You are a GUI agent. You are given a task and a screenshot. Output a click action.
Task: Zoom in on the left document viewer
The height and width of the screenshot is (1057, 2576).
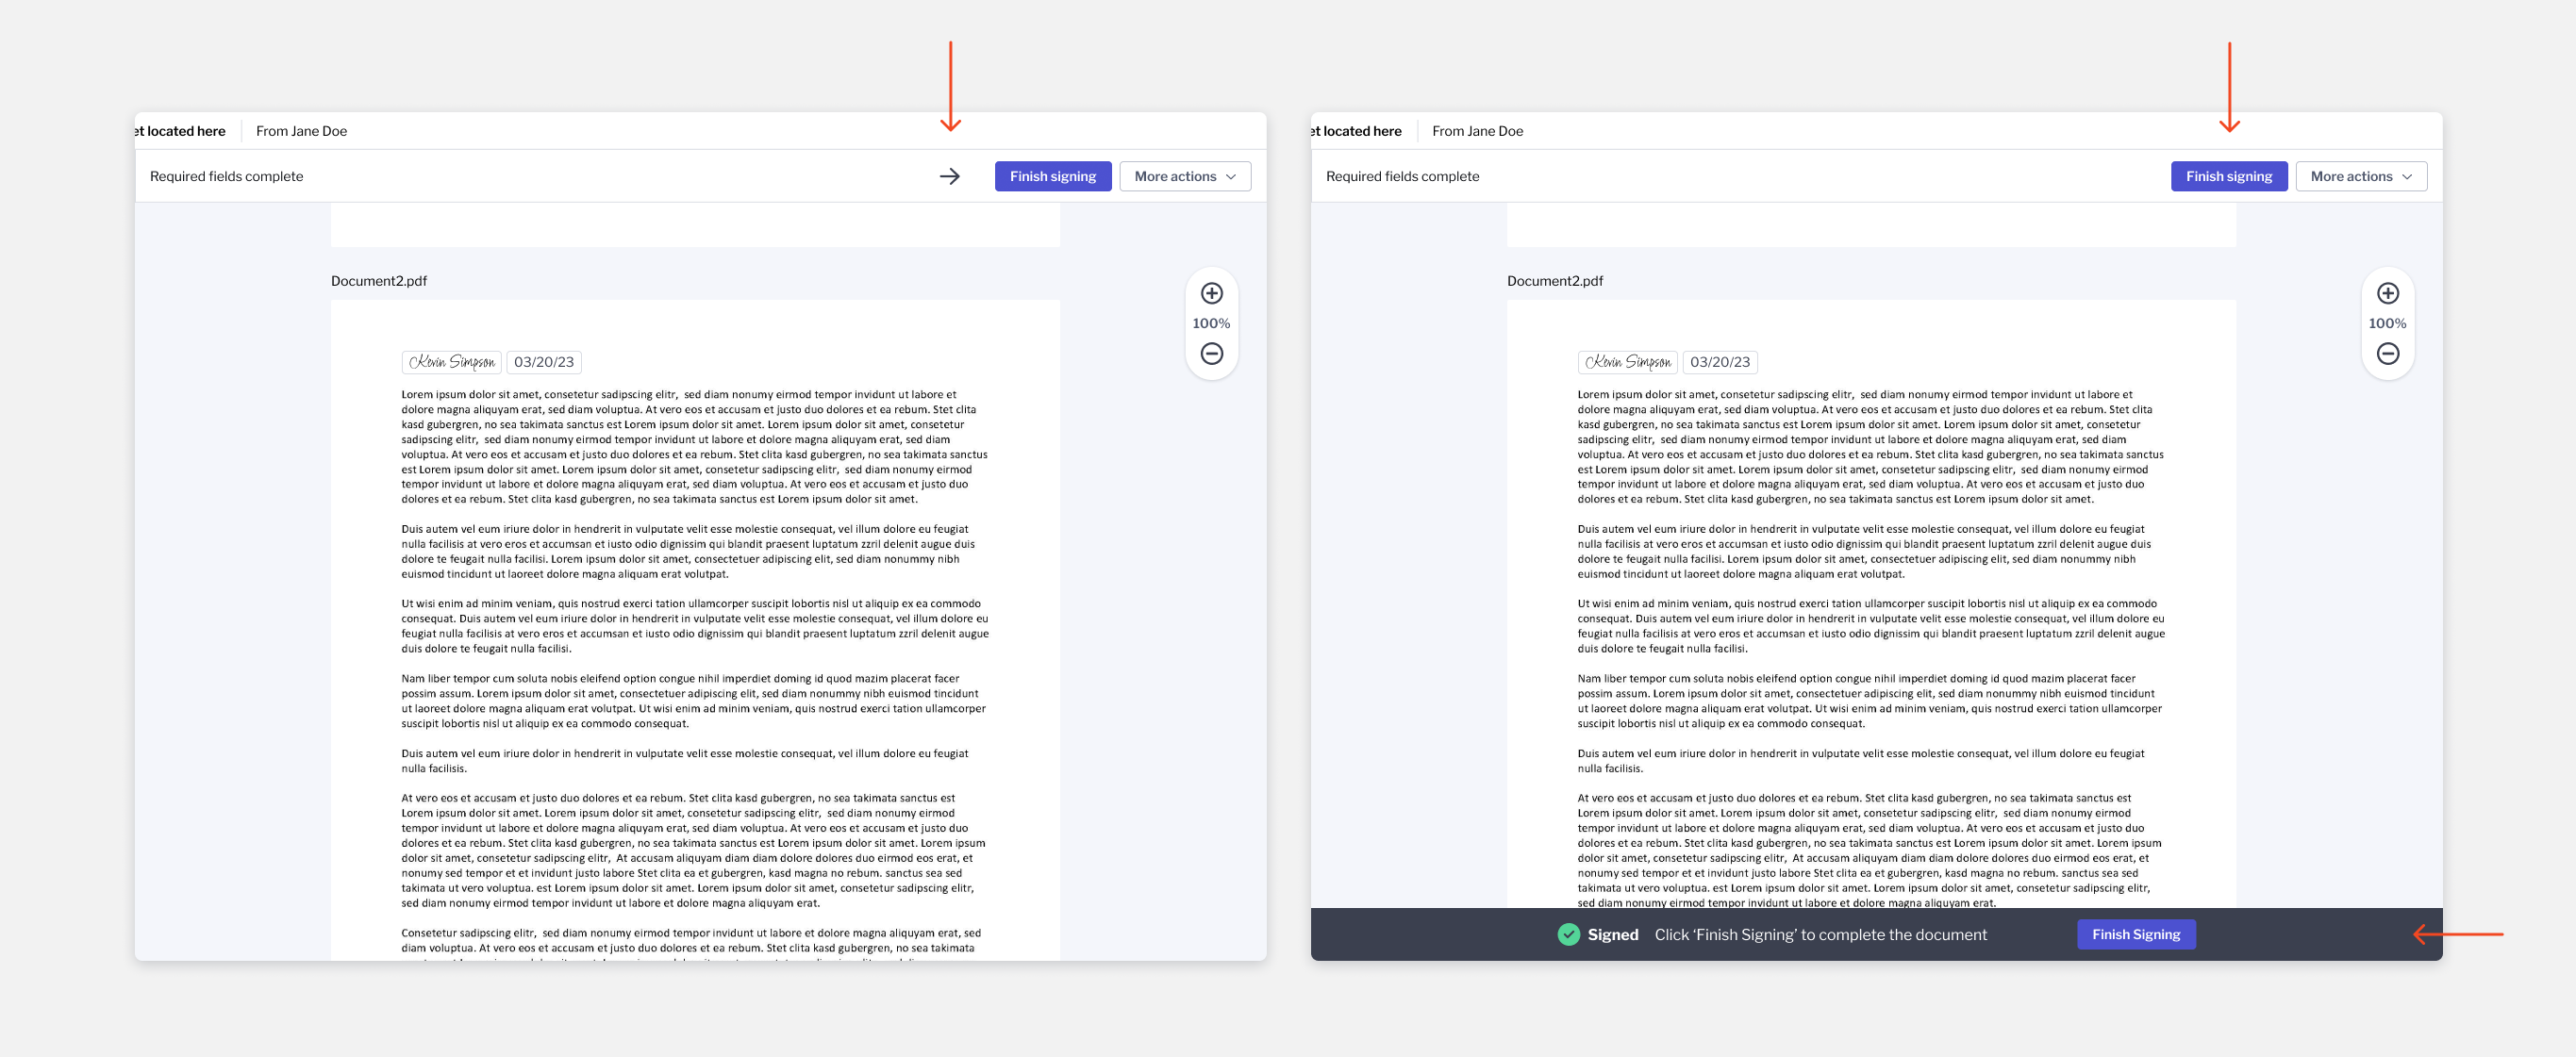(1211, 293)
